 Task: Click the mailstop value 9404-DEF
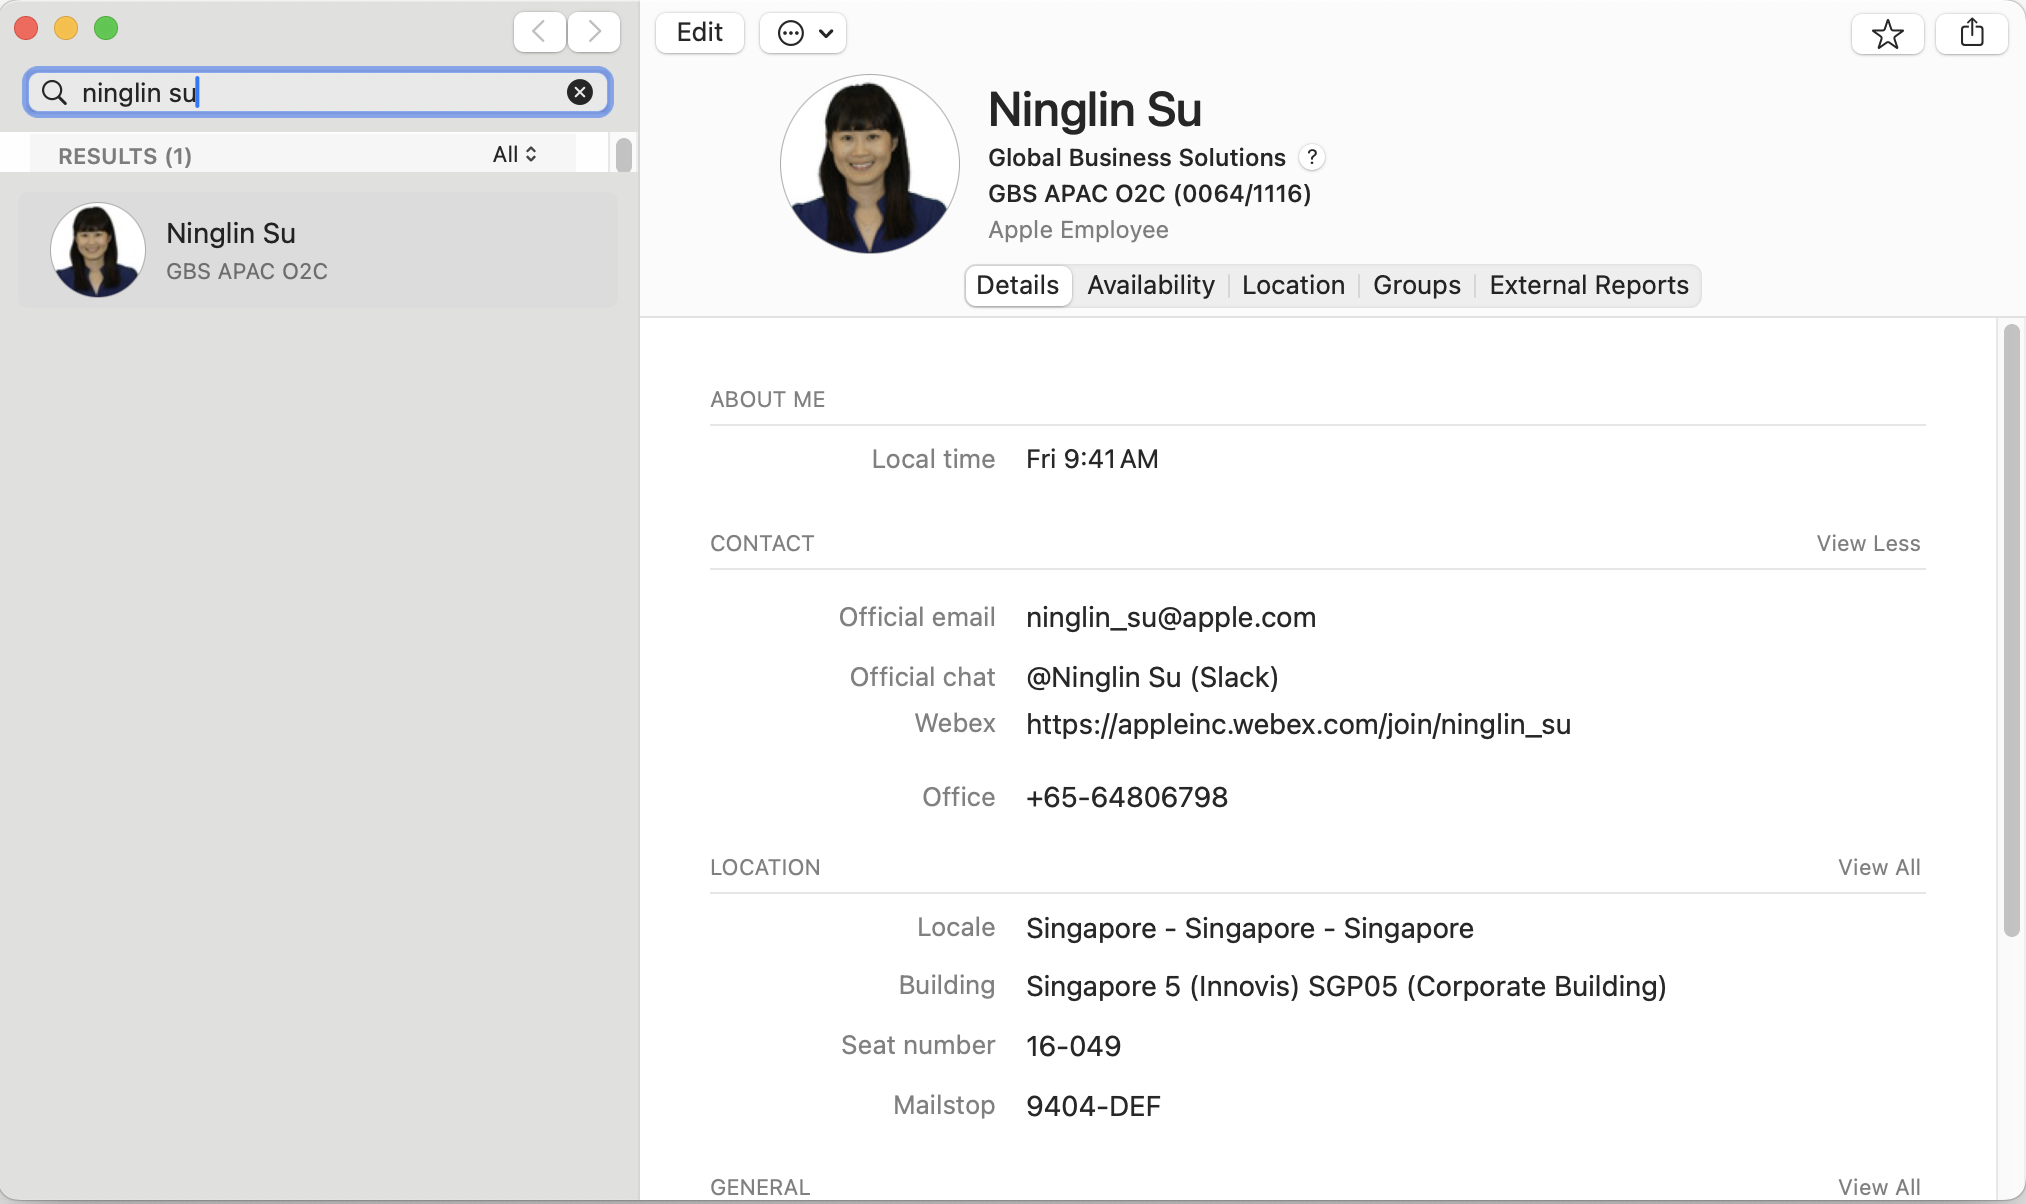(1093, 1106)
